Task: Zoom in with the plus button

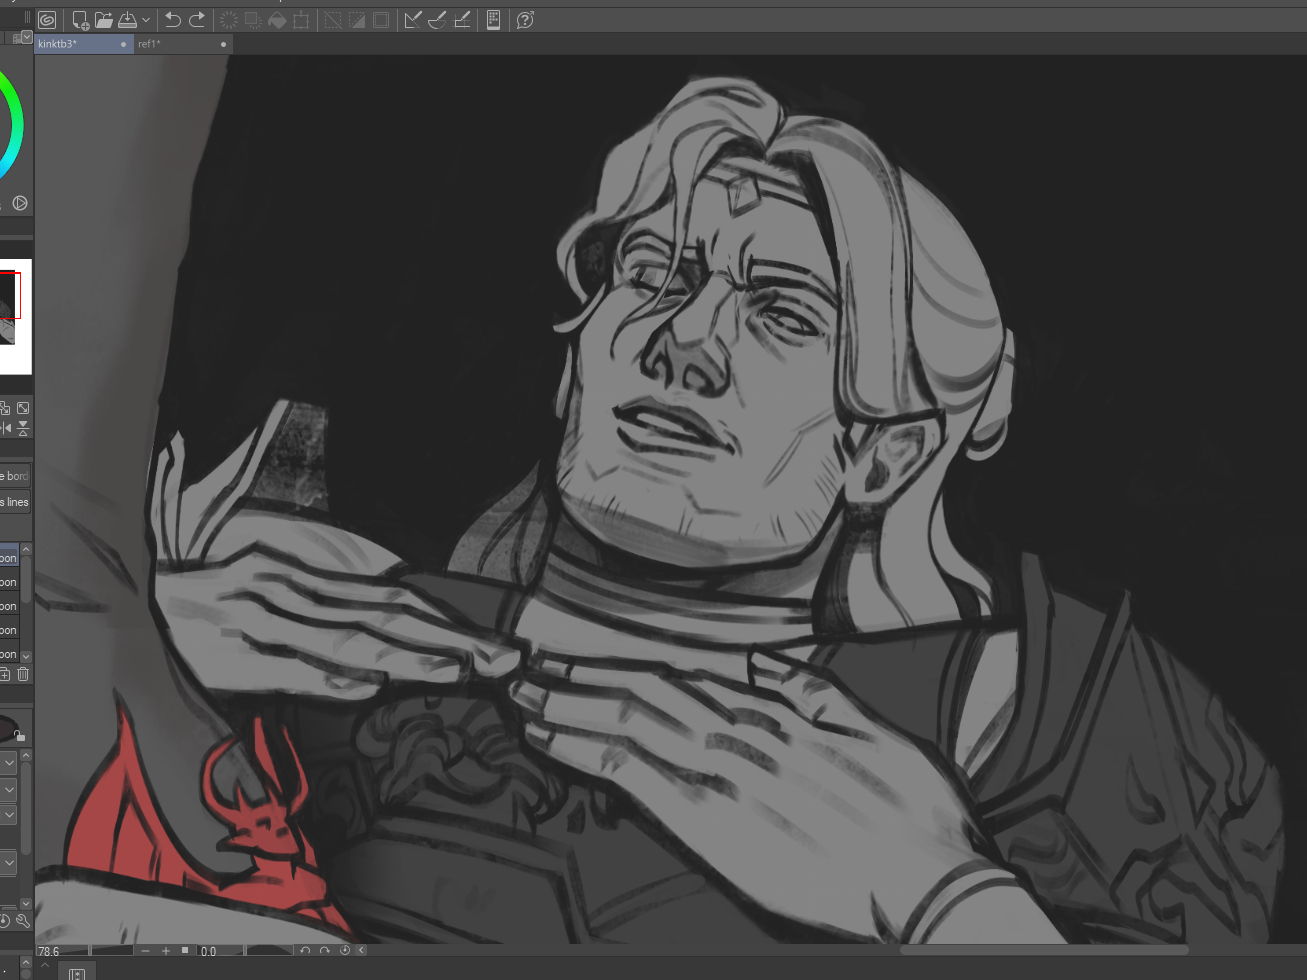Action: [x=166, y=951]
